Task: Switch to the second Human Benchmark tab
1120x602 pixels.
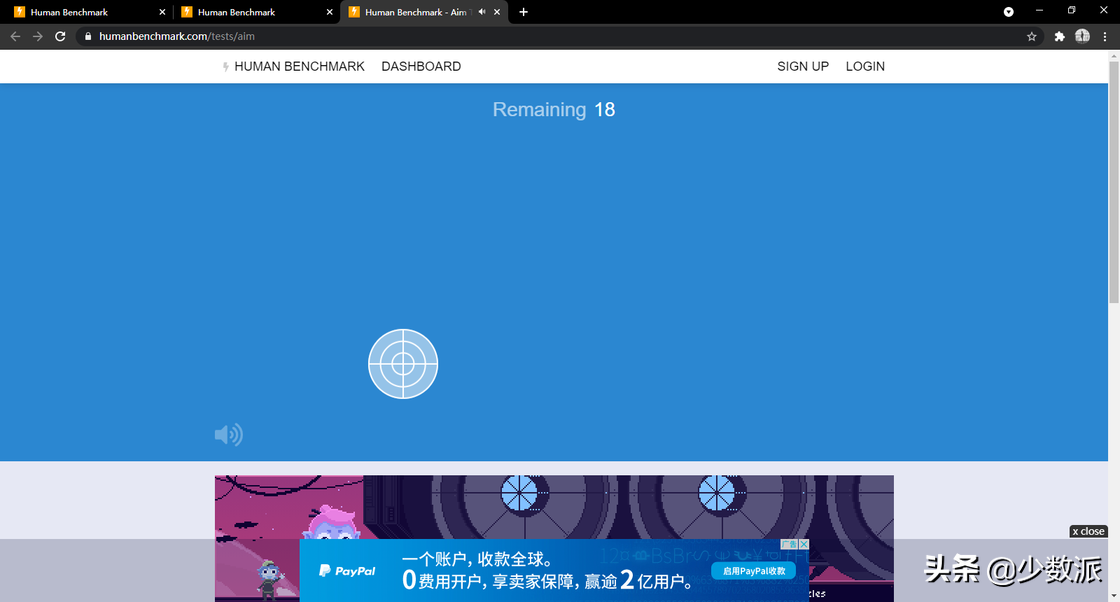Action: [x=237, y=12]
